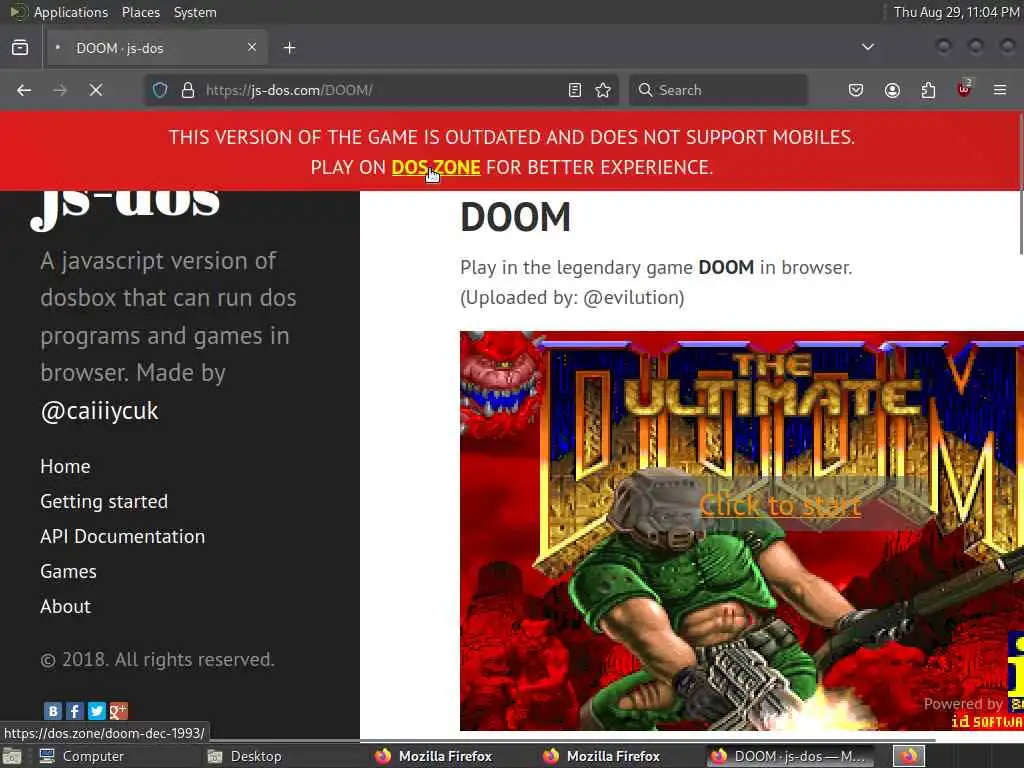
Task: Switch to the DOOM · js-dos taskbar item
Action: [x=790, y=756]
